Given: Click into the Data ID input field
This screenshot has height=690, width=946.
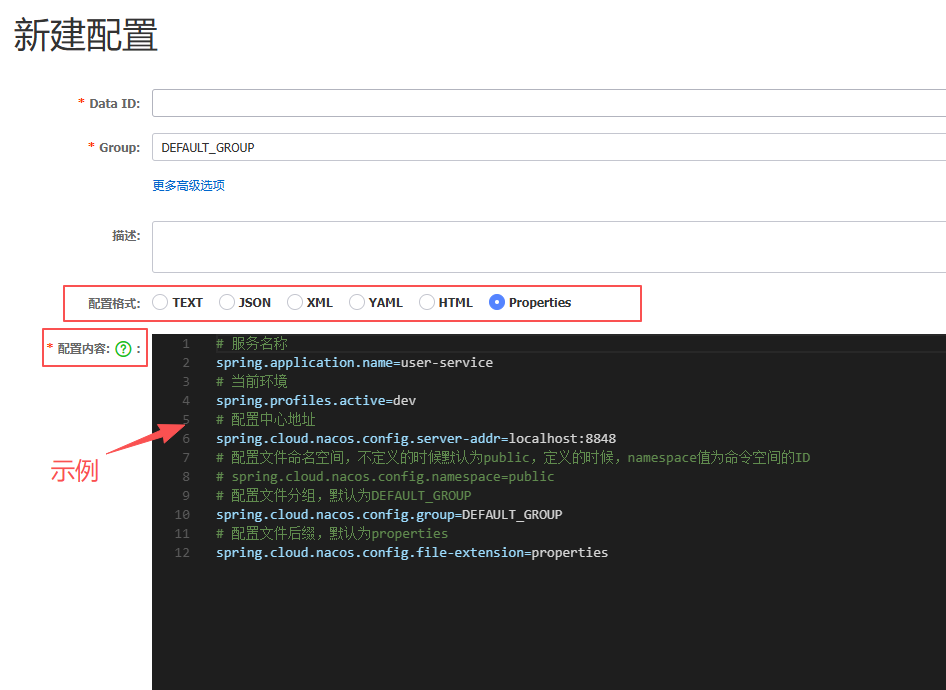Looking at the screenshot, I should pos(548,103).
